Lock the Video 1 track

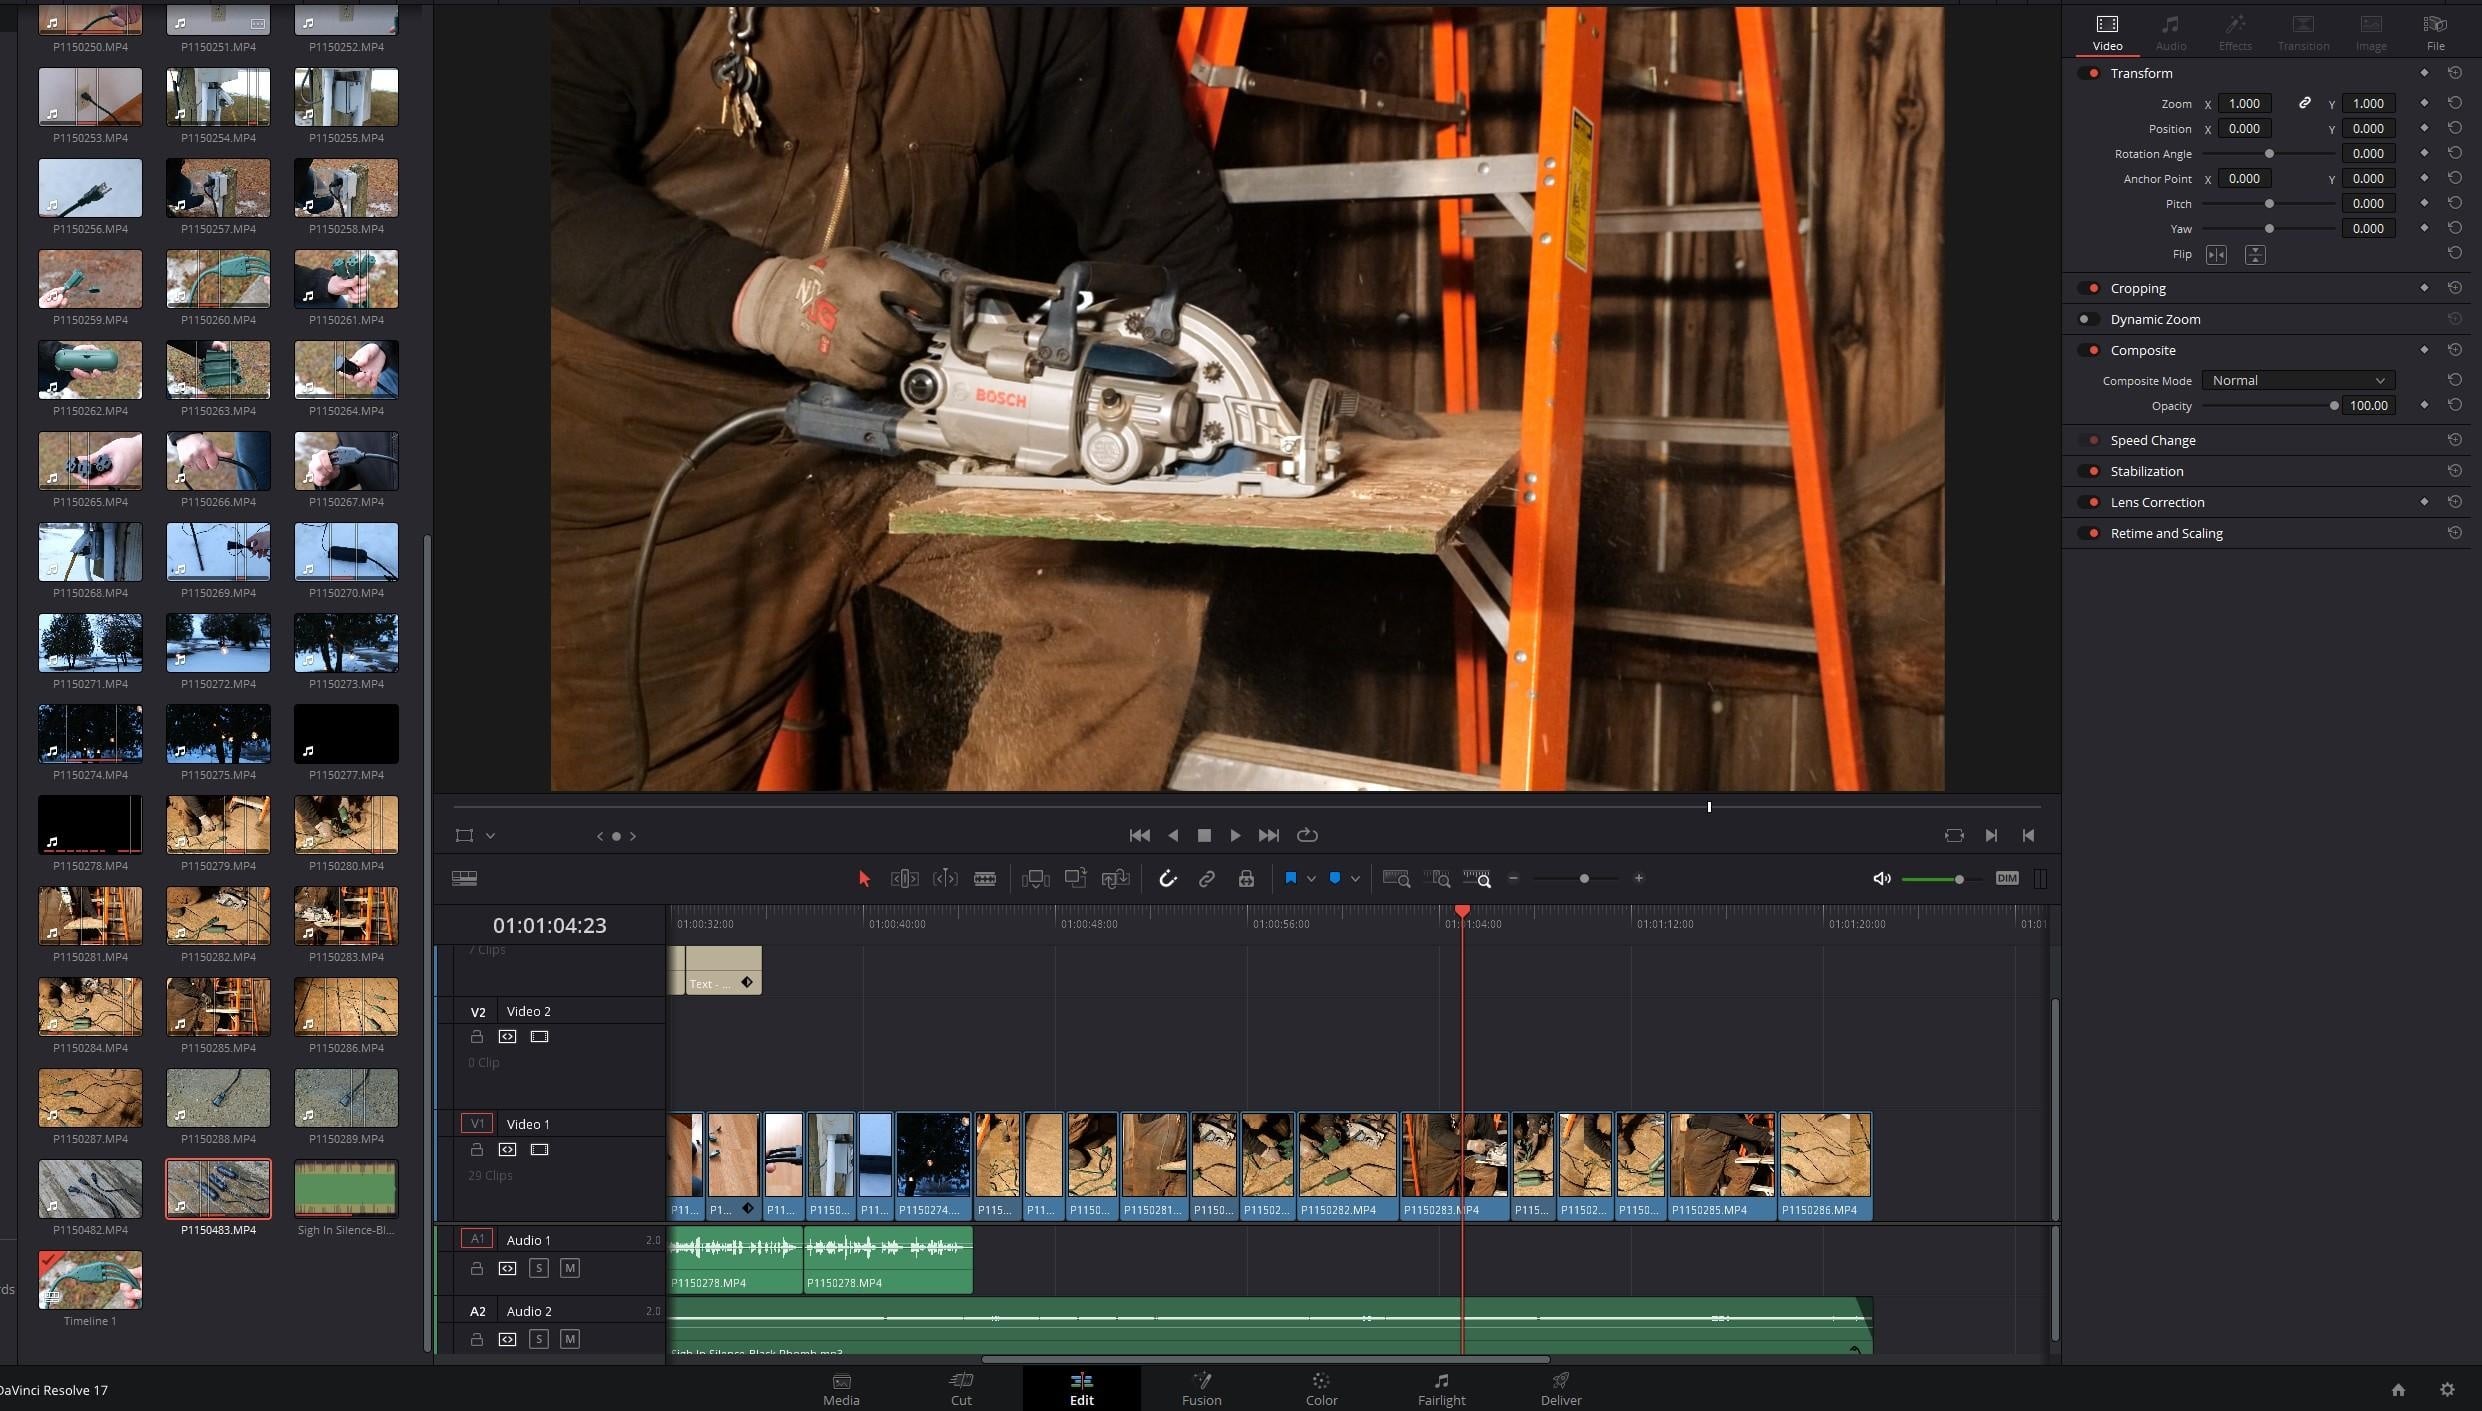477,1150
